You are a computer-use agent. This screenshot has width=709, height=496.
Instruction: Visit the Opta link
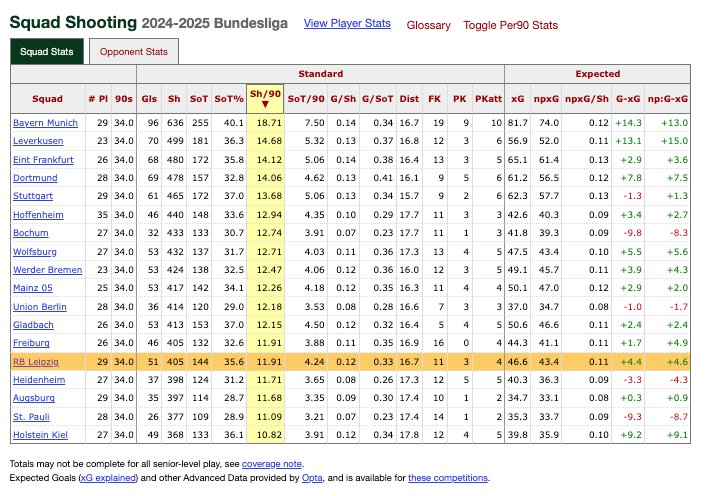(x=312, y=478)
